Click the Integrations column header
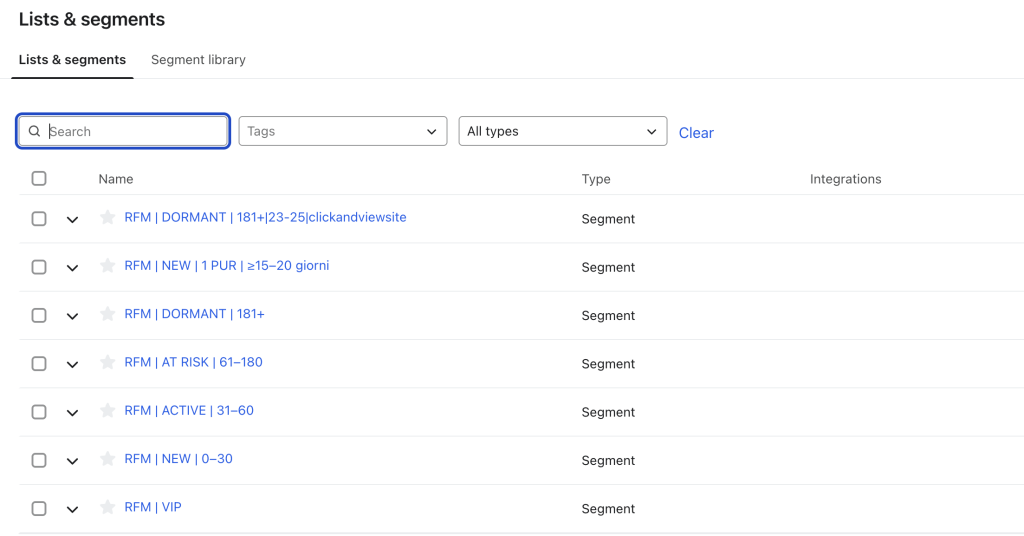Viewport: 1024px width, 536px height. point(846,179)
